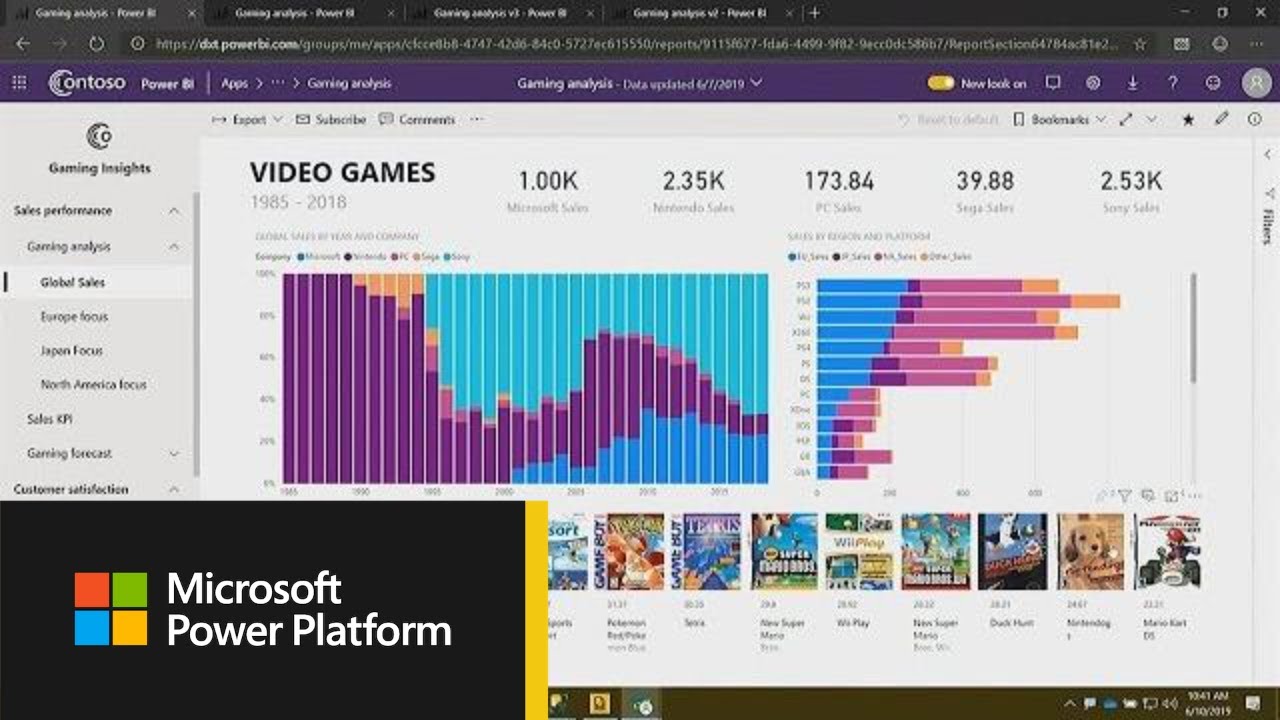
Task: Select the Mario Kart DS thumbnail
Action: pos(1168,551)
